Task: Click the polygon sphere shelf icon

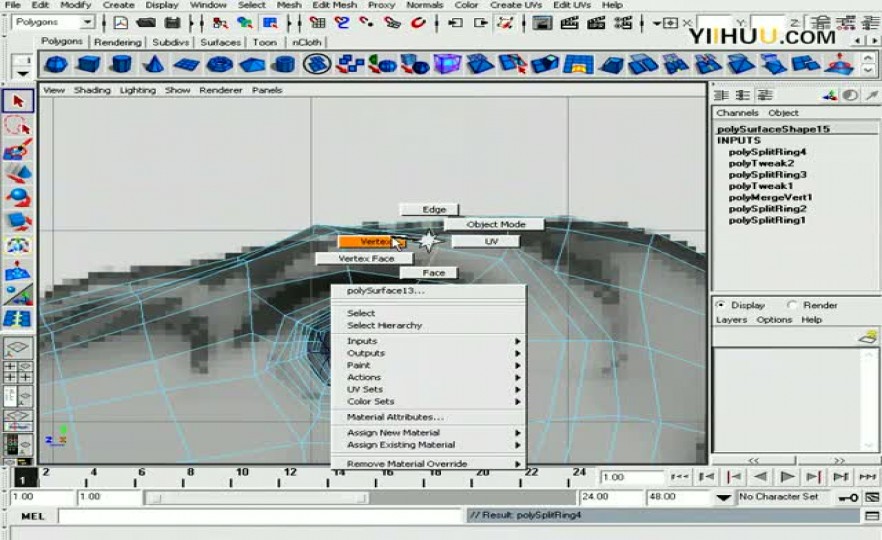Action: point(56,65)
